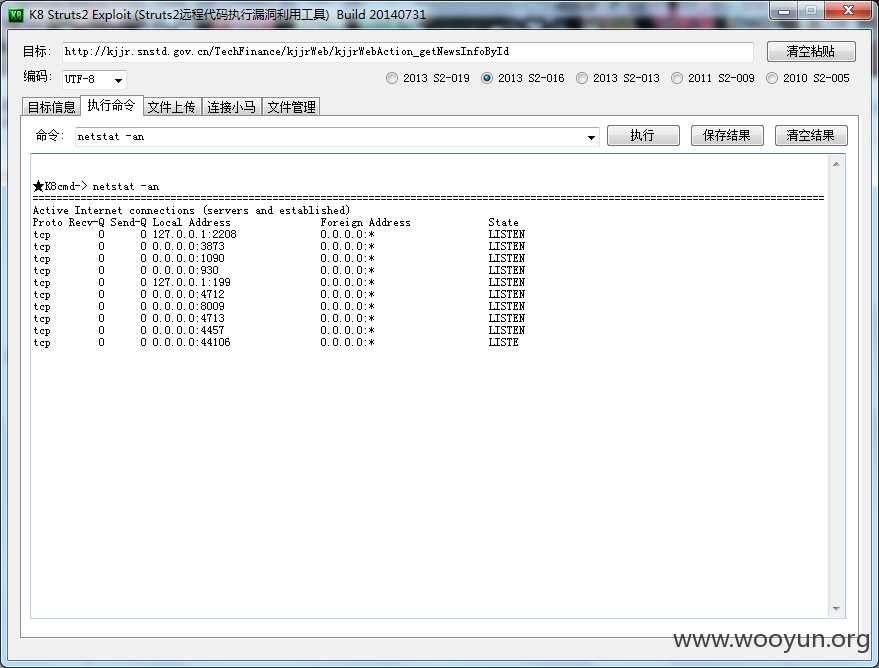Viewport: 879px width, 668px height.
Task: Maximize the K8 Struts2 Exploit window
Action: coord(811,10)
